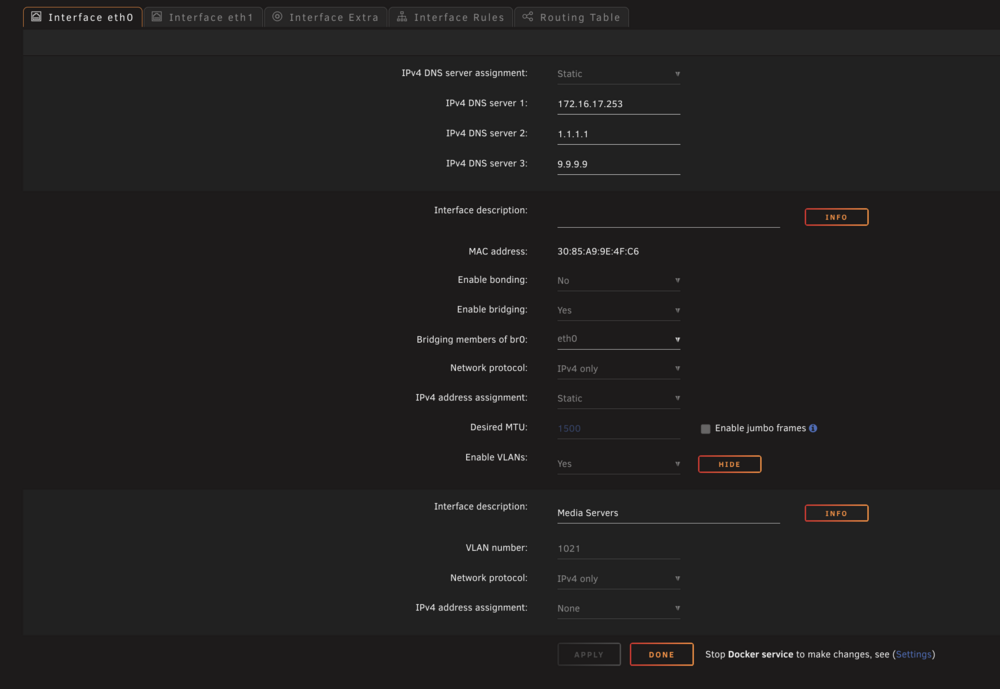The image size is (1000, 689).
Task: Click the empty Interface description field
Action: point(668,217)
